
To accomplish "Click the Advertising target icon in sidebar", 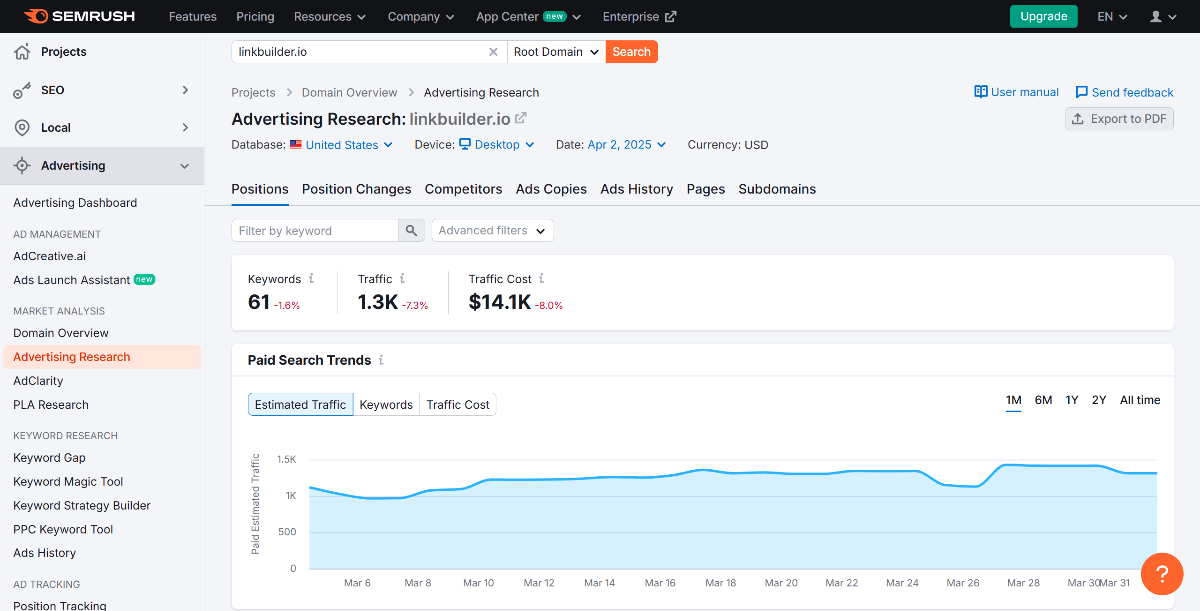I will (22, 166).
